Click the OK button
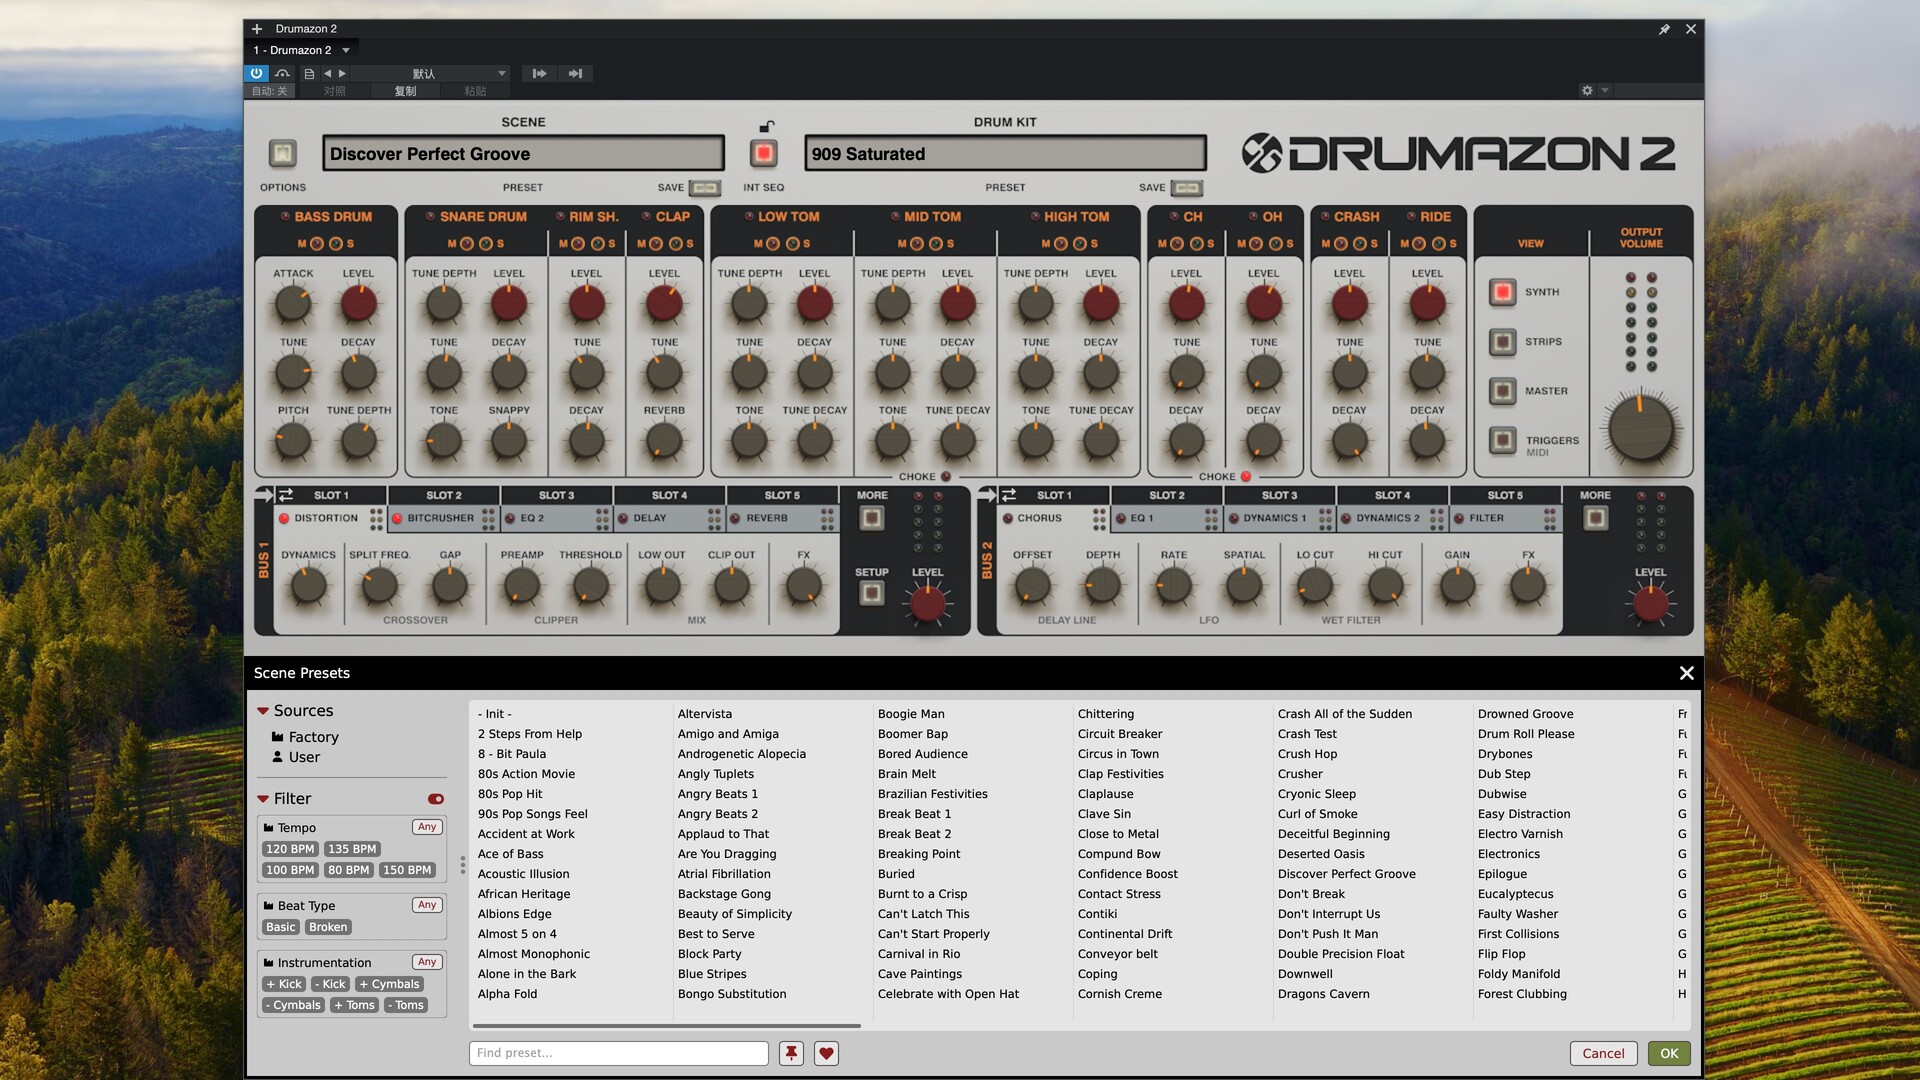This screenshot has height=1080, width=1920. pyautogui.click(x=1669, y=1053)
